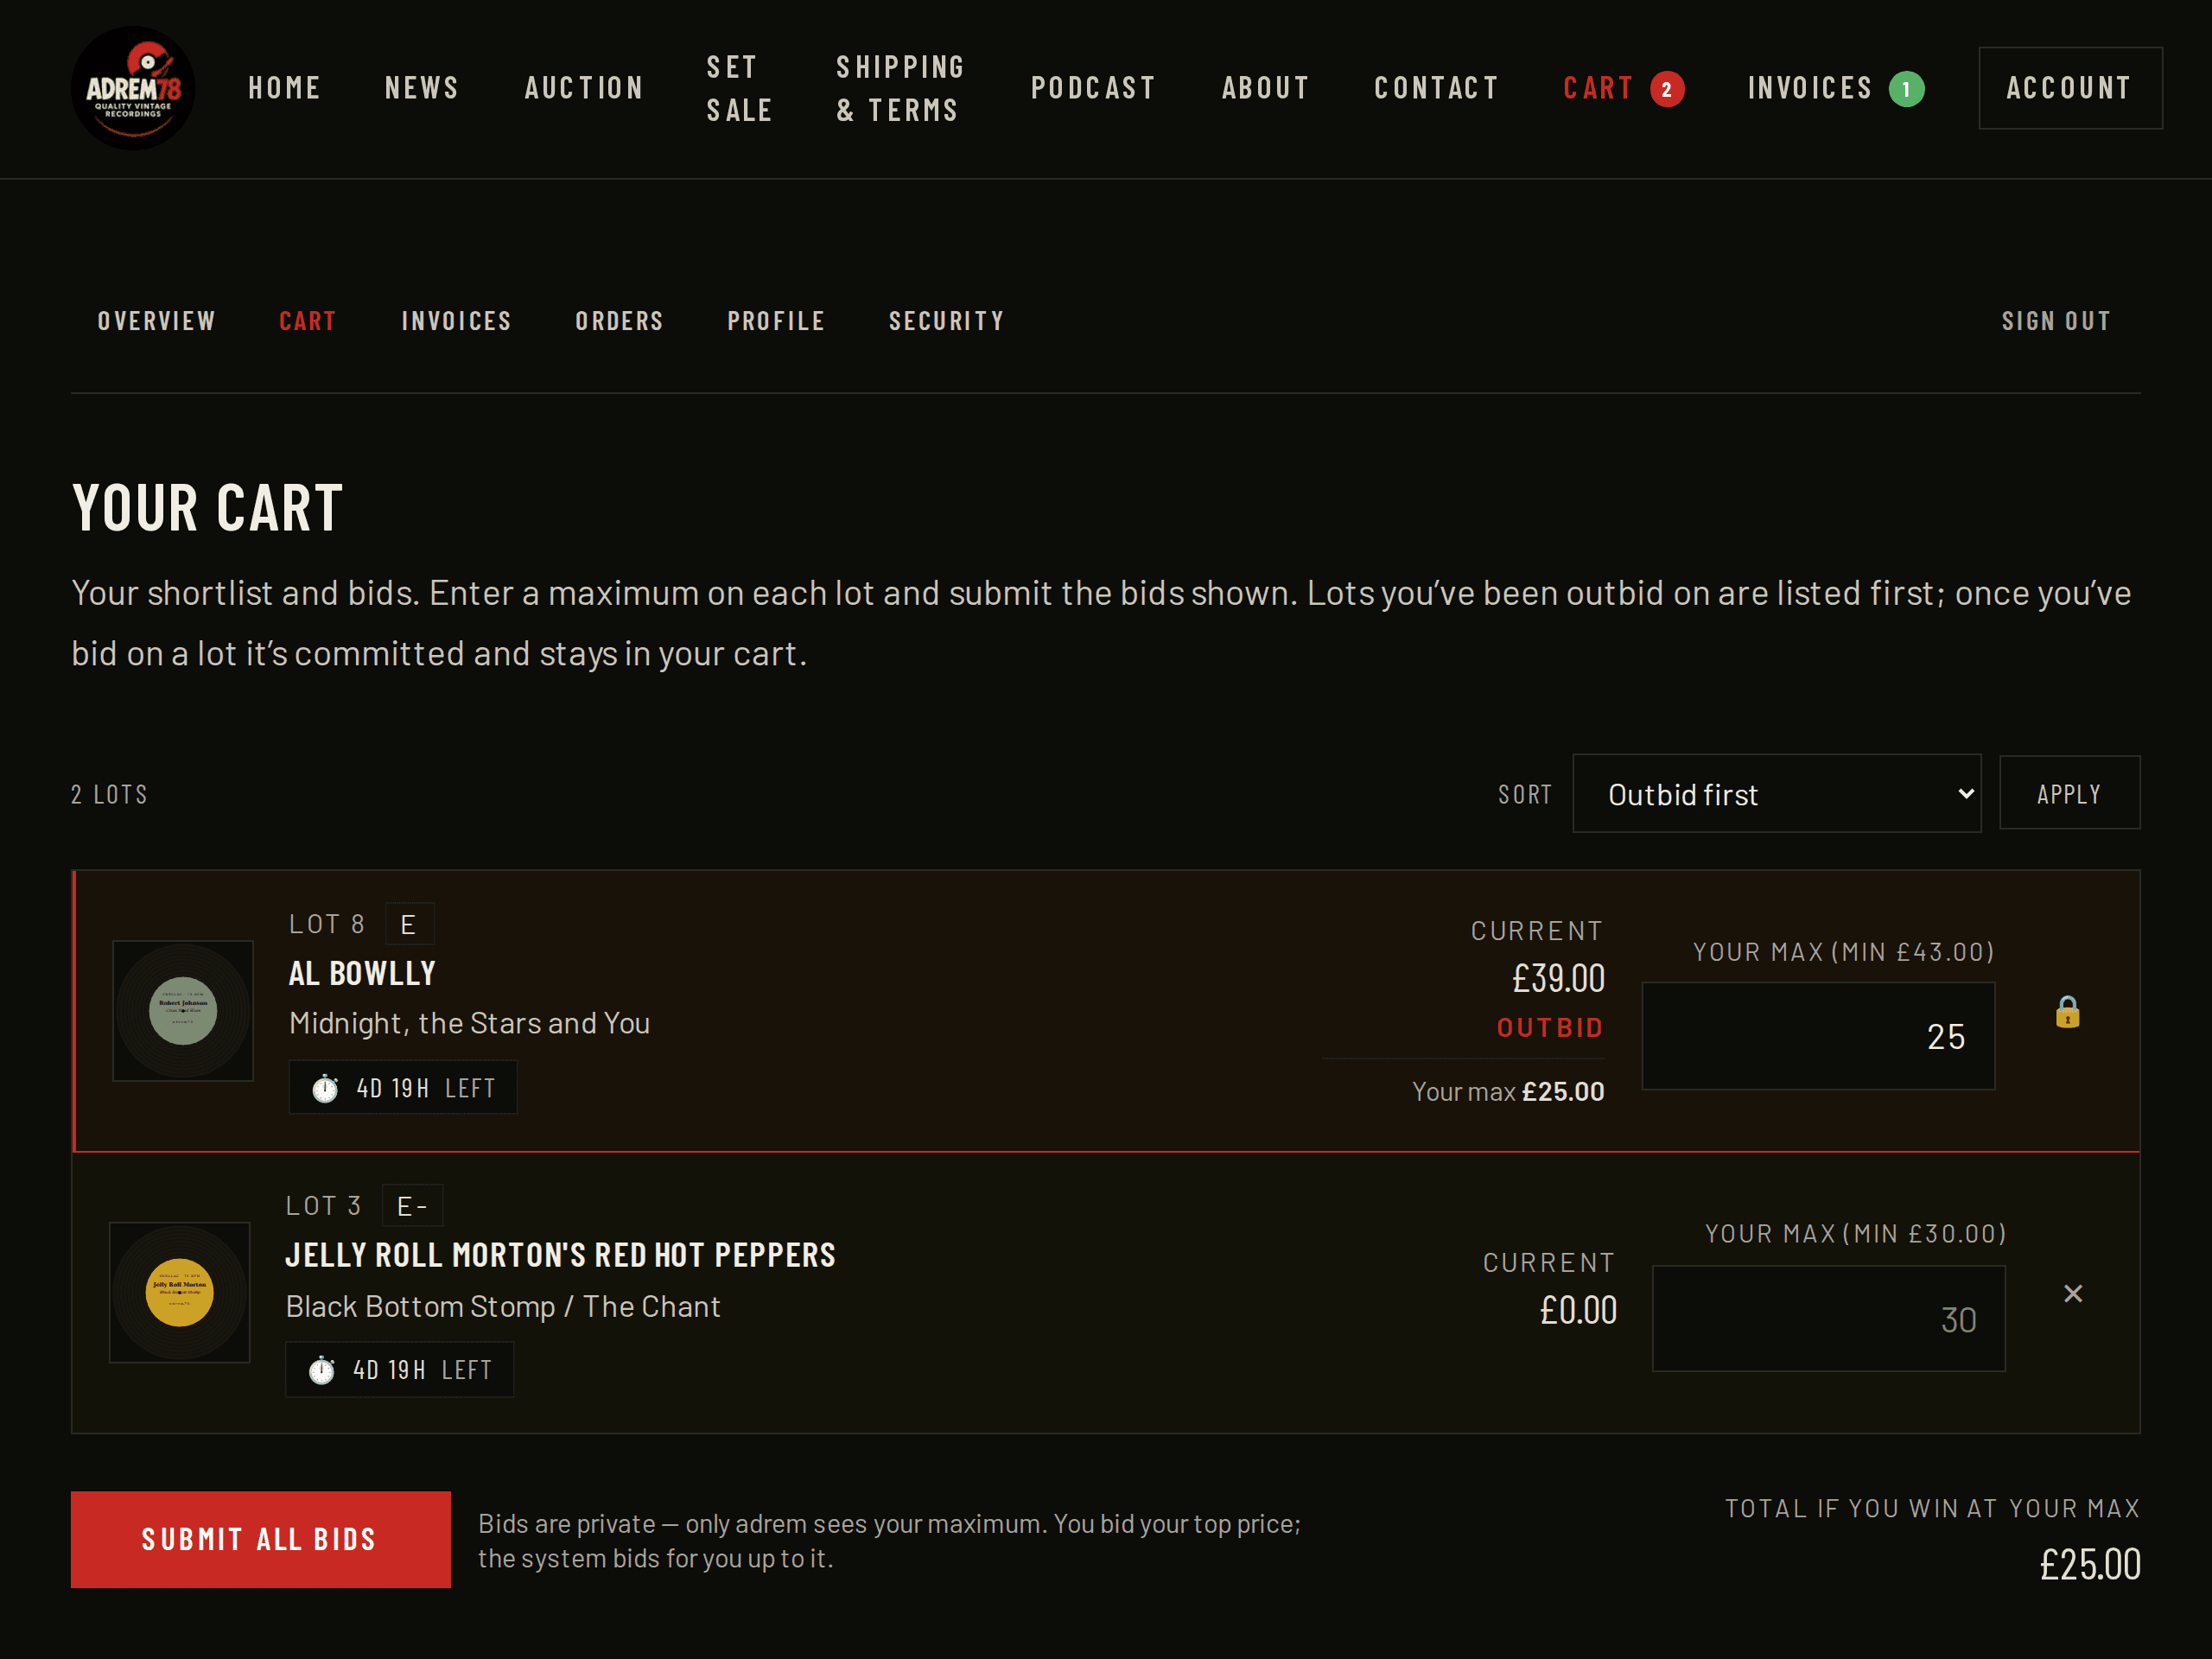Click the lock icon on Lot 8
This screenshot has height=1659, width=2212.
(x=2067, y=1012)
